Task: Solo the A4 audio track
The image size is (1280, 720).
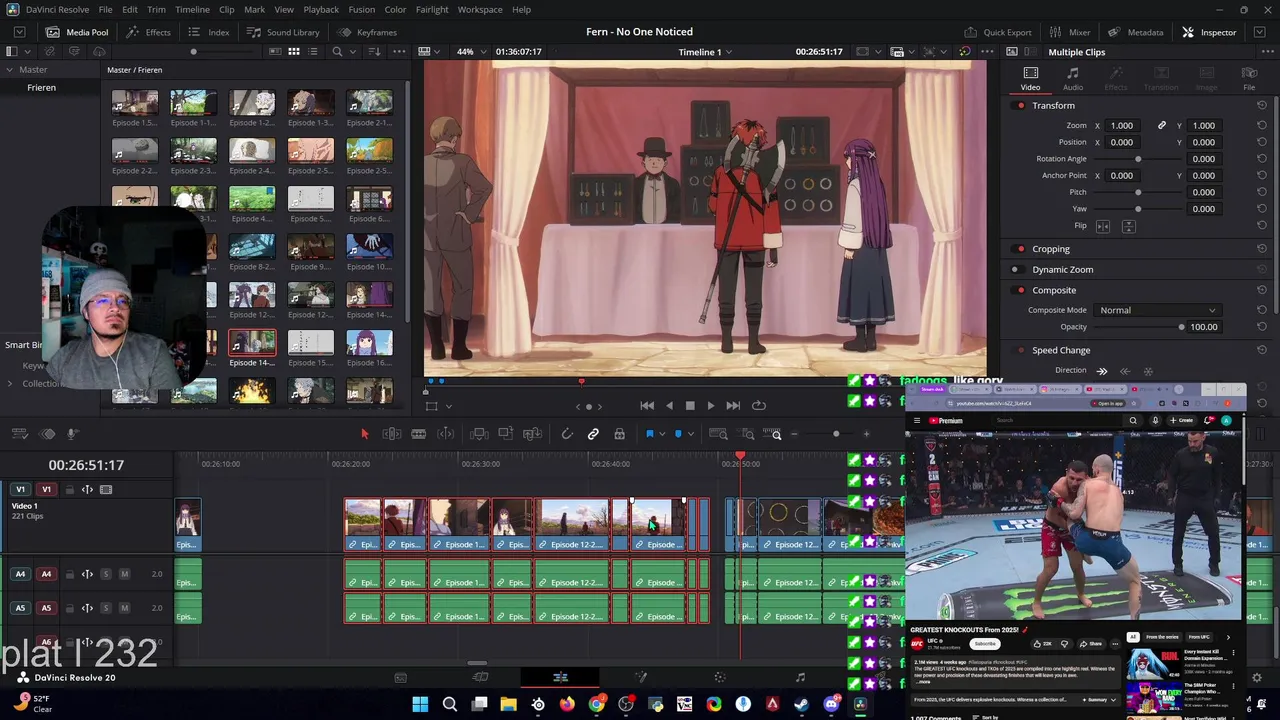Action: (x=106, y=574)
